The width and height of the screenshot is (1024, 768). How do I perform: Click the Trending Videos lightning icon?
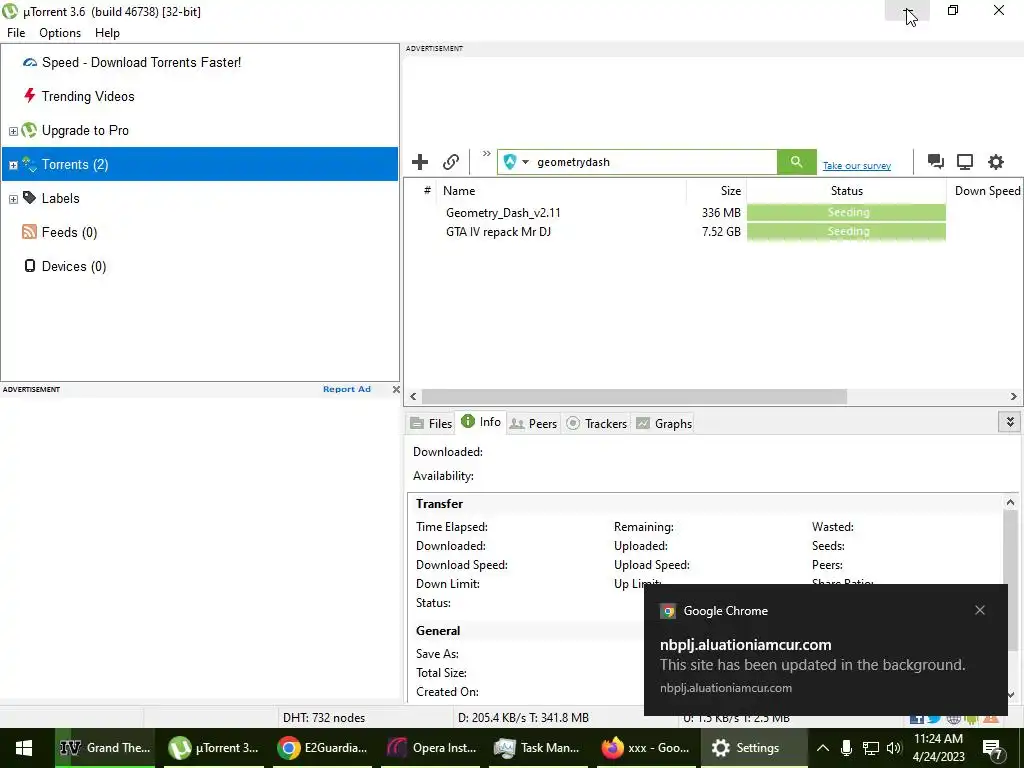pyautogui.click(x=29, y=96)
